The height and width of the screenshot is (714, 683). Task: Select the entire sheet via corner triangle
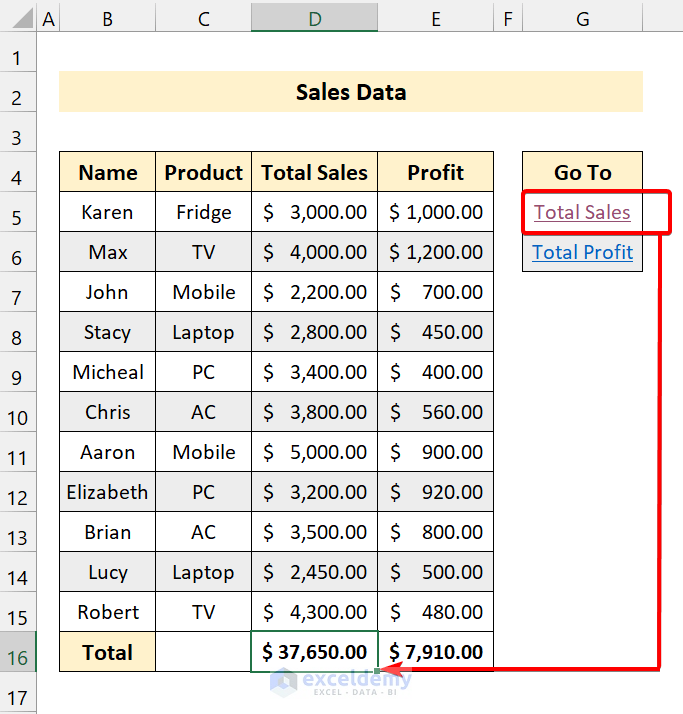point(19,17)
